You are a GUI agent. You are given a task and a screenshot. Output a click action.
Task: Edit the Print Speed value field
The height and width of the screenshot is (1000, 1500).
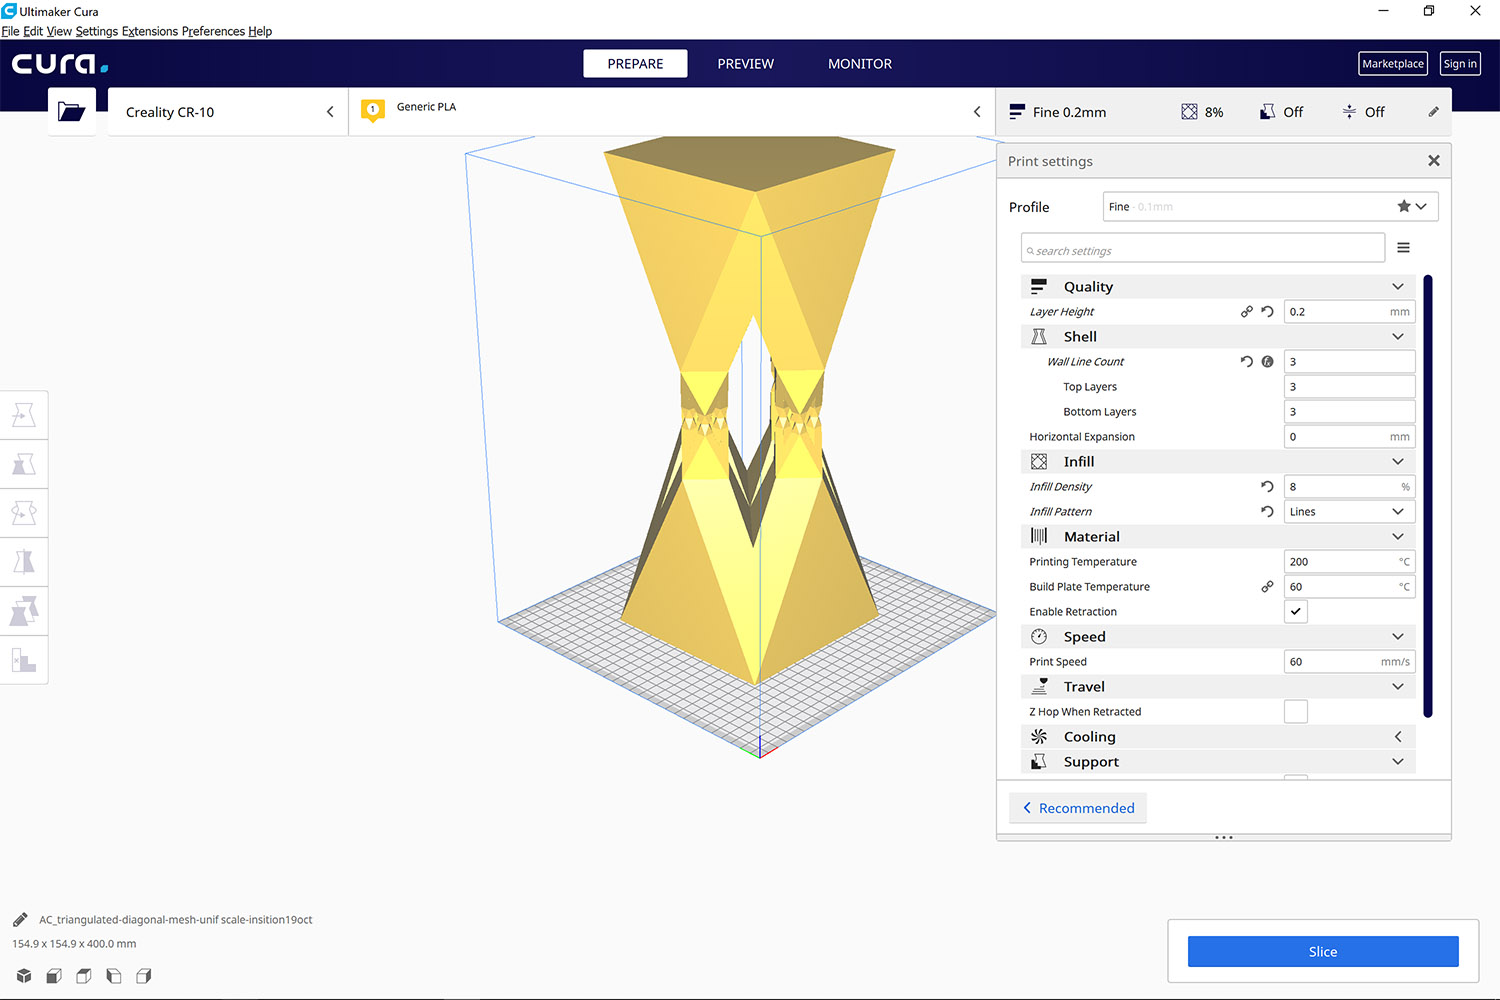coord(1340,661)
